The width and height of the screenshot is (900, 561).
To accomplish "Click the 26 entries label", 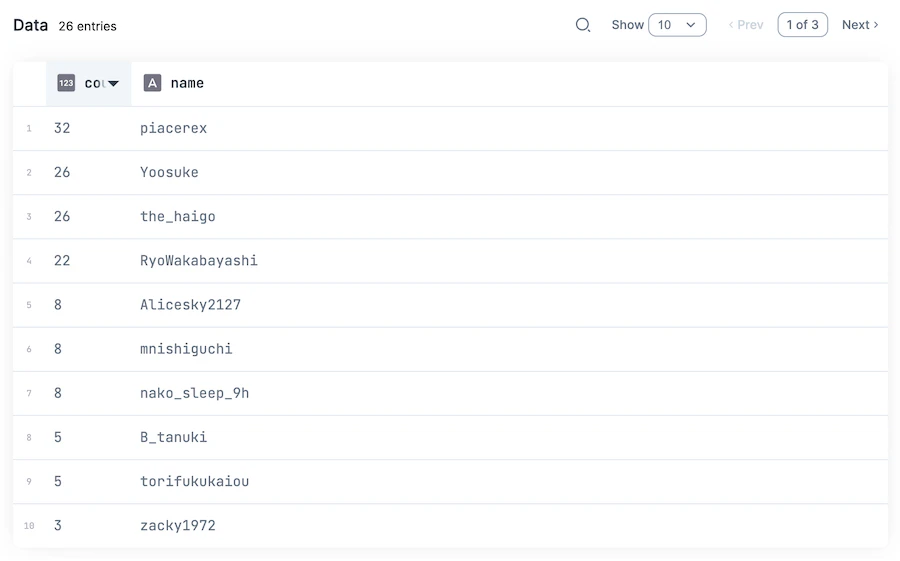I will [87, 26].
